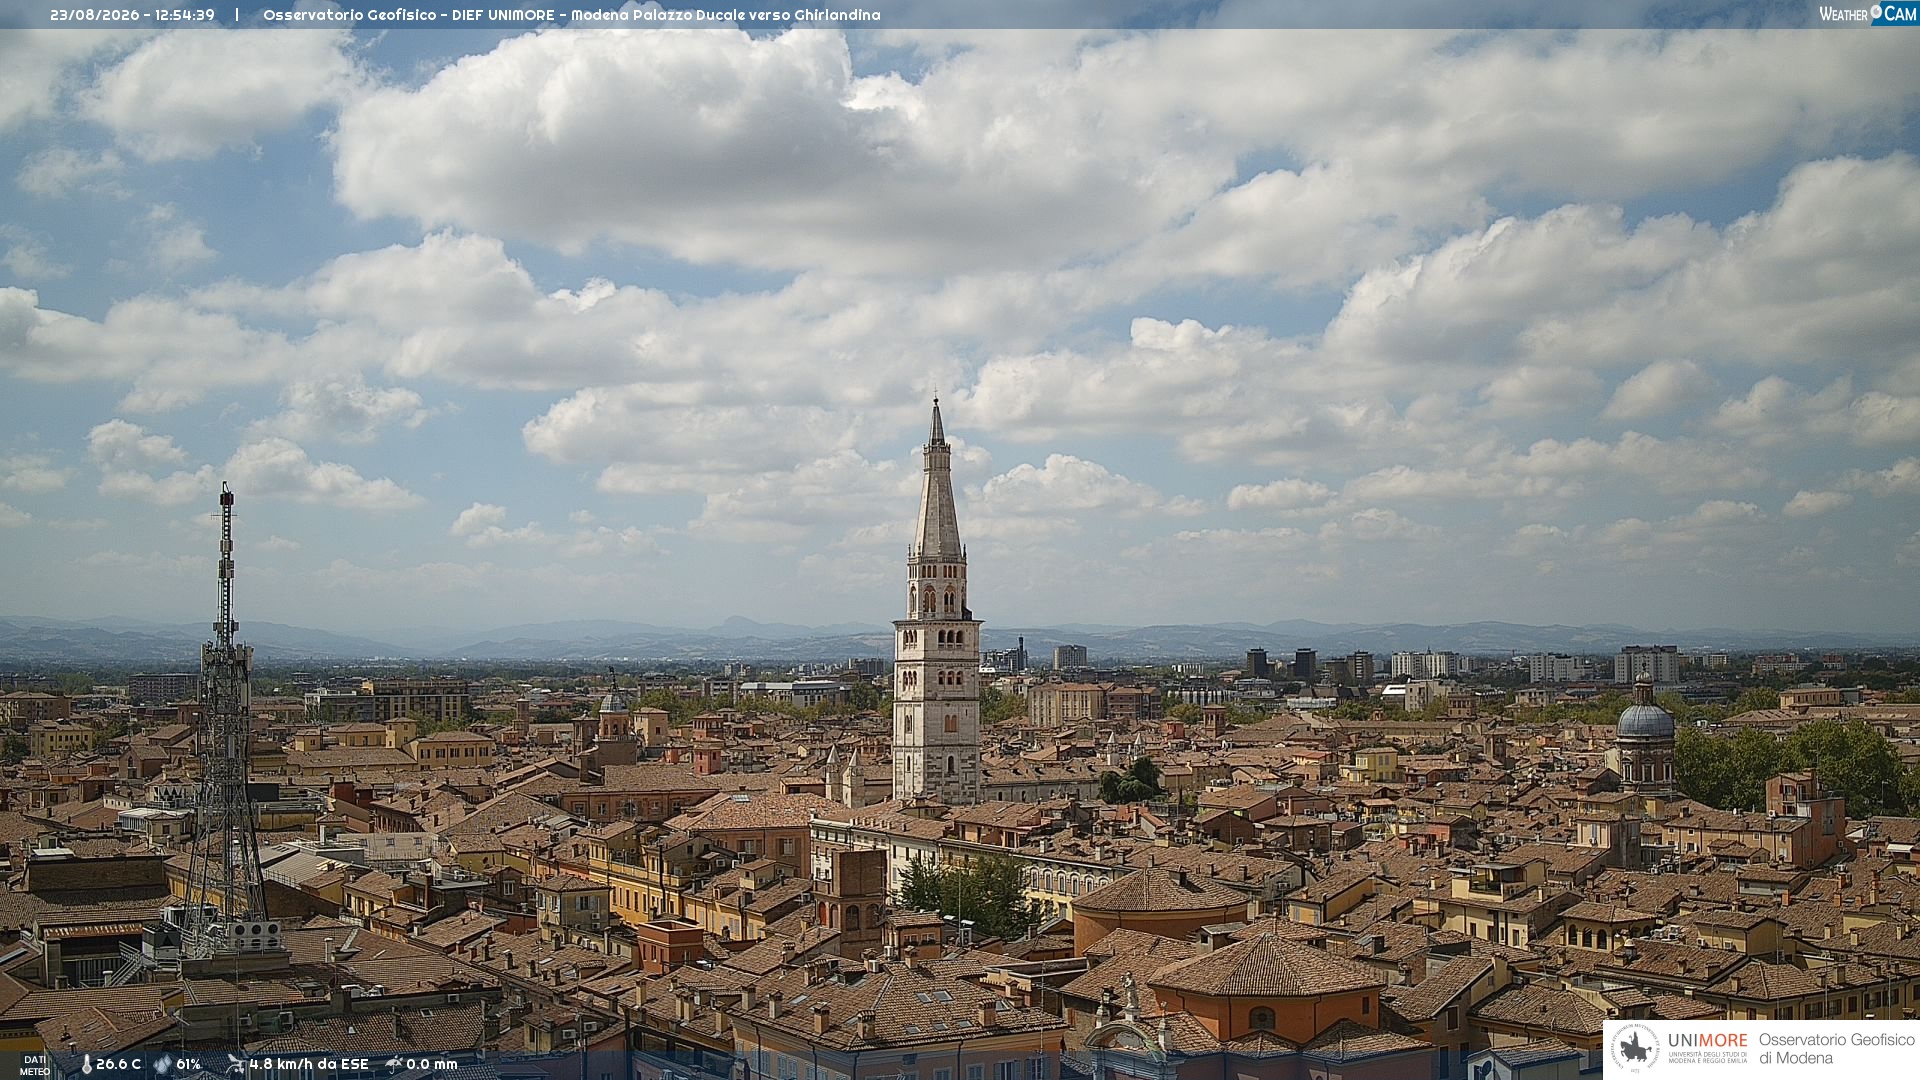Click the Ghirlandina bell tower spire
The height and width of the screenshot is (1080, 1920).
pyautogui.click(x=937, y=480)
